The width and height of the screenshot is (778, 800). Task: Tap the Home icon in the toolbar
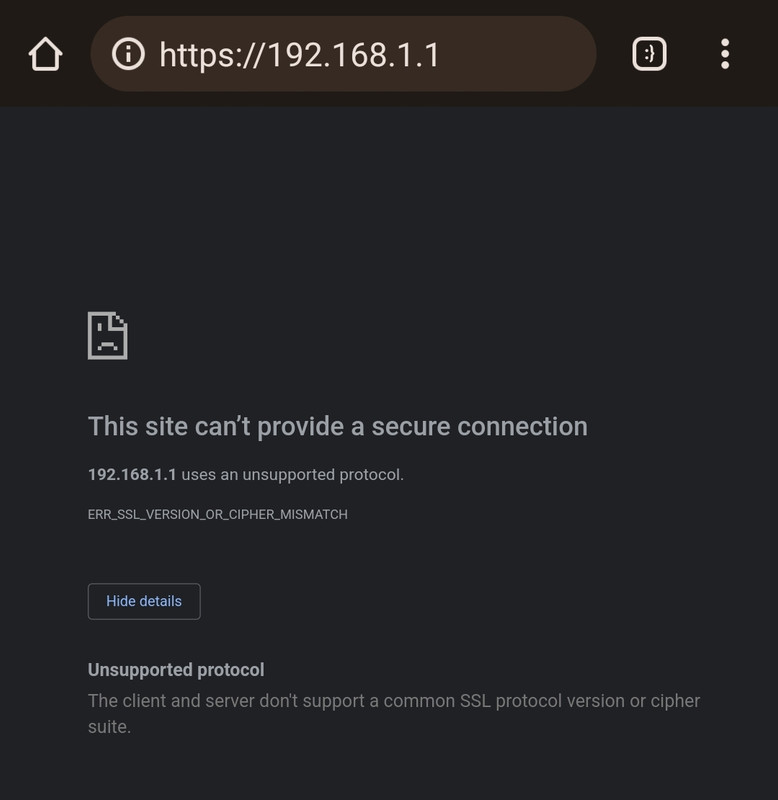pos(46,54)
